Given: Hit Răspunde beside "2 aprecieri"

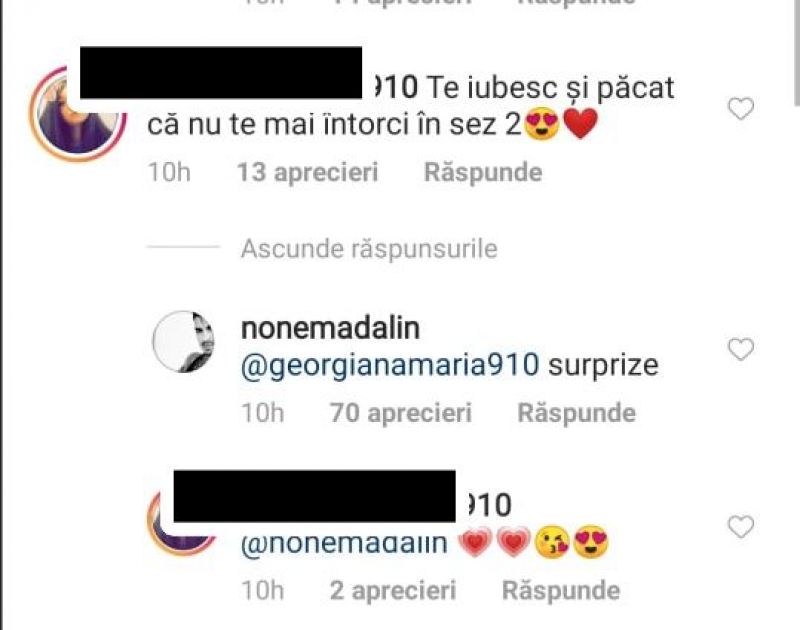Looking at the screenshot, I should click(x=560, y=590).
